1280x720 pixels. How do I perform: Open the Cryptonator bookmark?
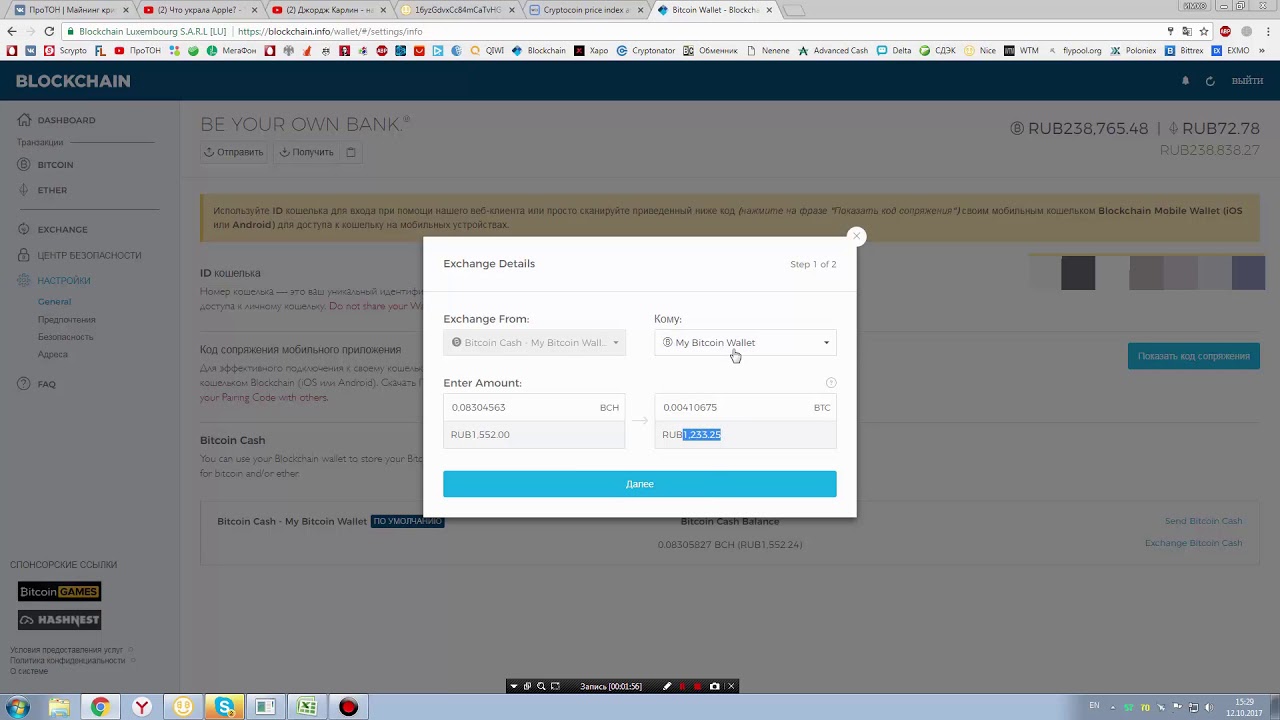(x=646, y=50)
